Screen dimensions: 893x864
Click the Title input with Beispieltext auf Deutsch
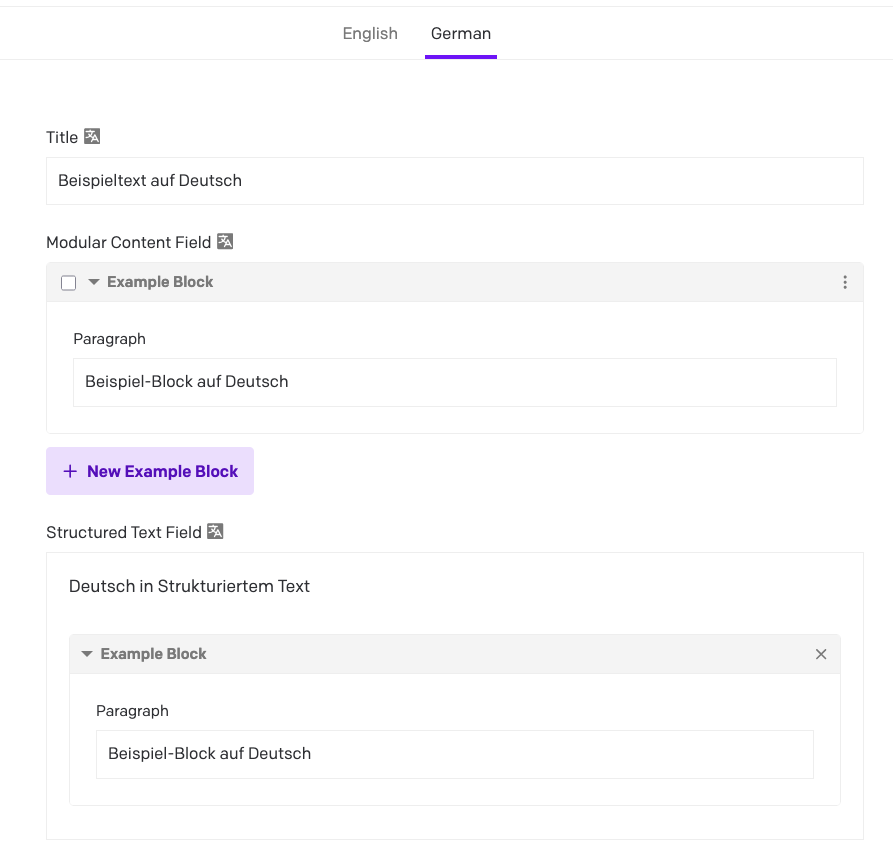coord(454,181)
